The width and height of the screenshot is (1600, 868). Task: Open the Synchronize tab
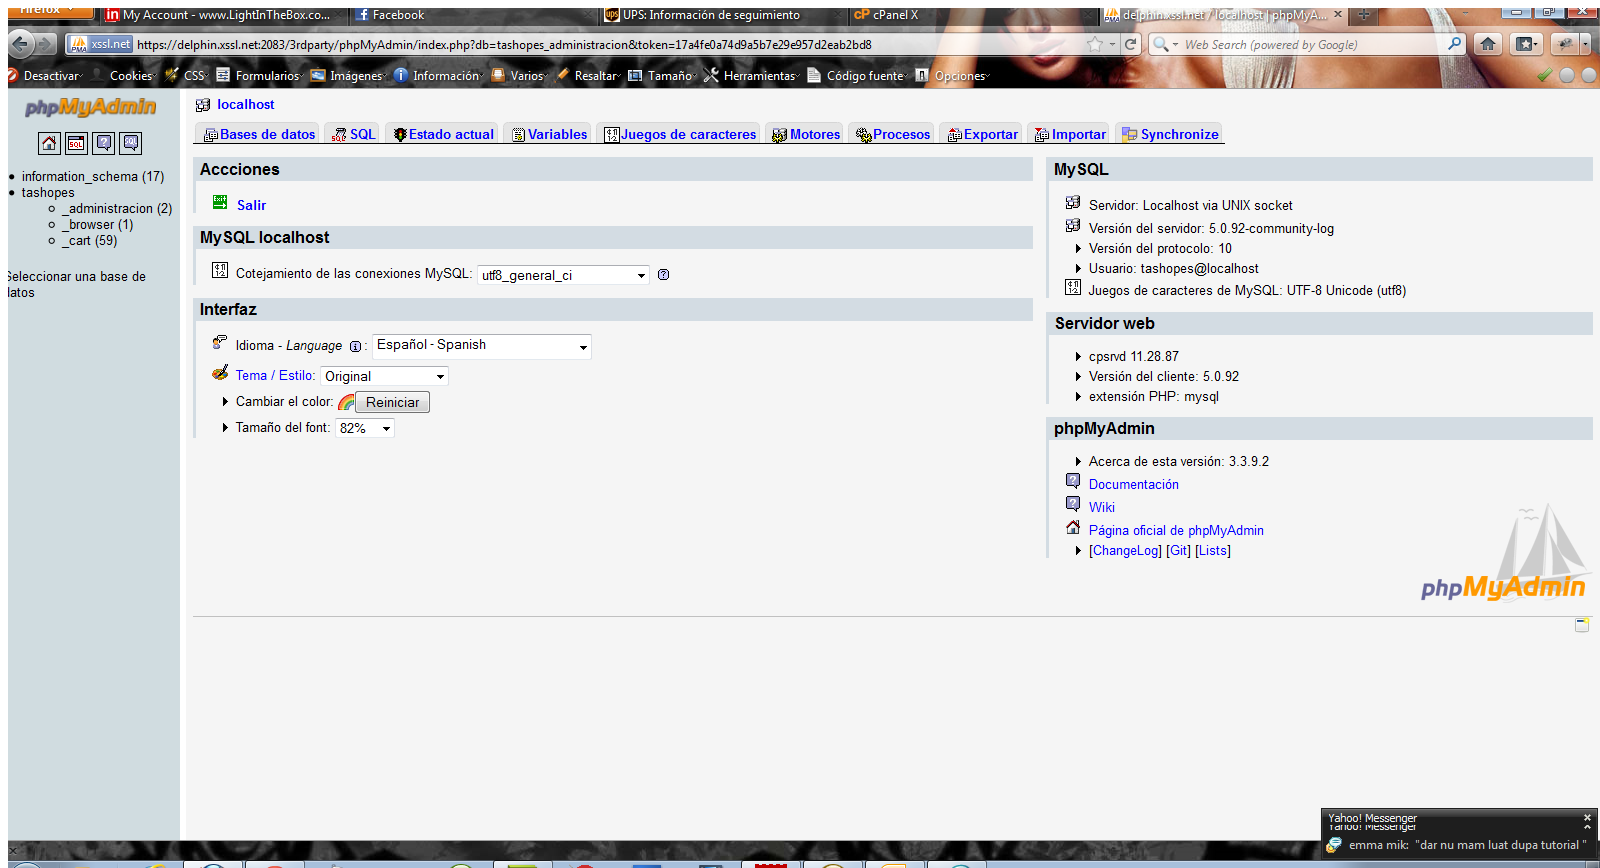(x=1170, y=134)
